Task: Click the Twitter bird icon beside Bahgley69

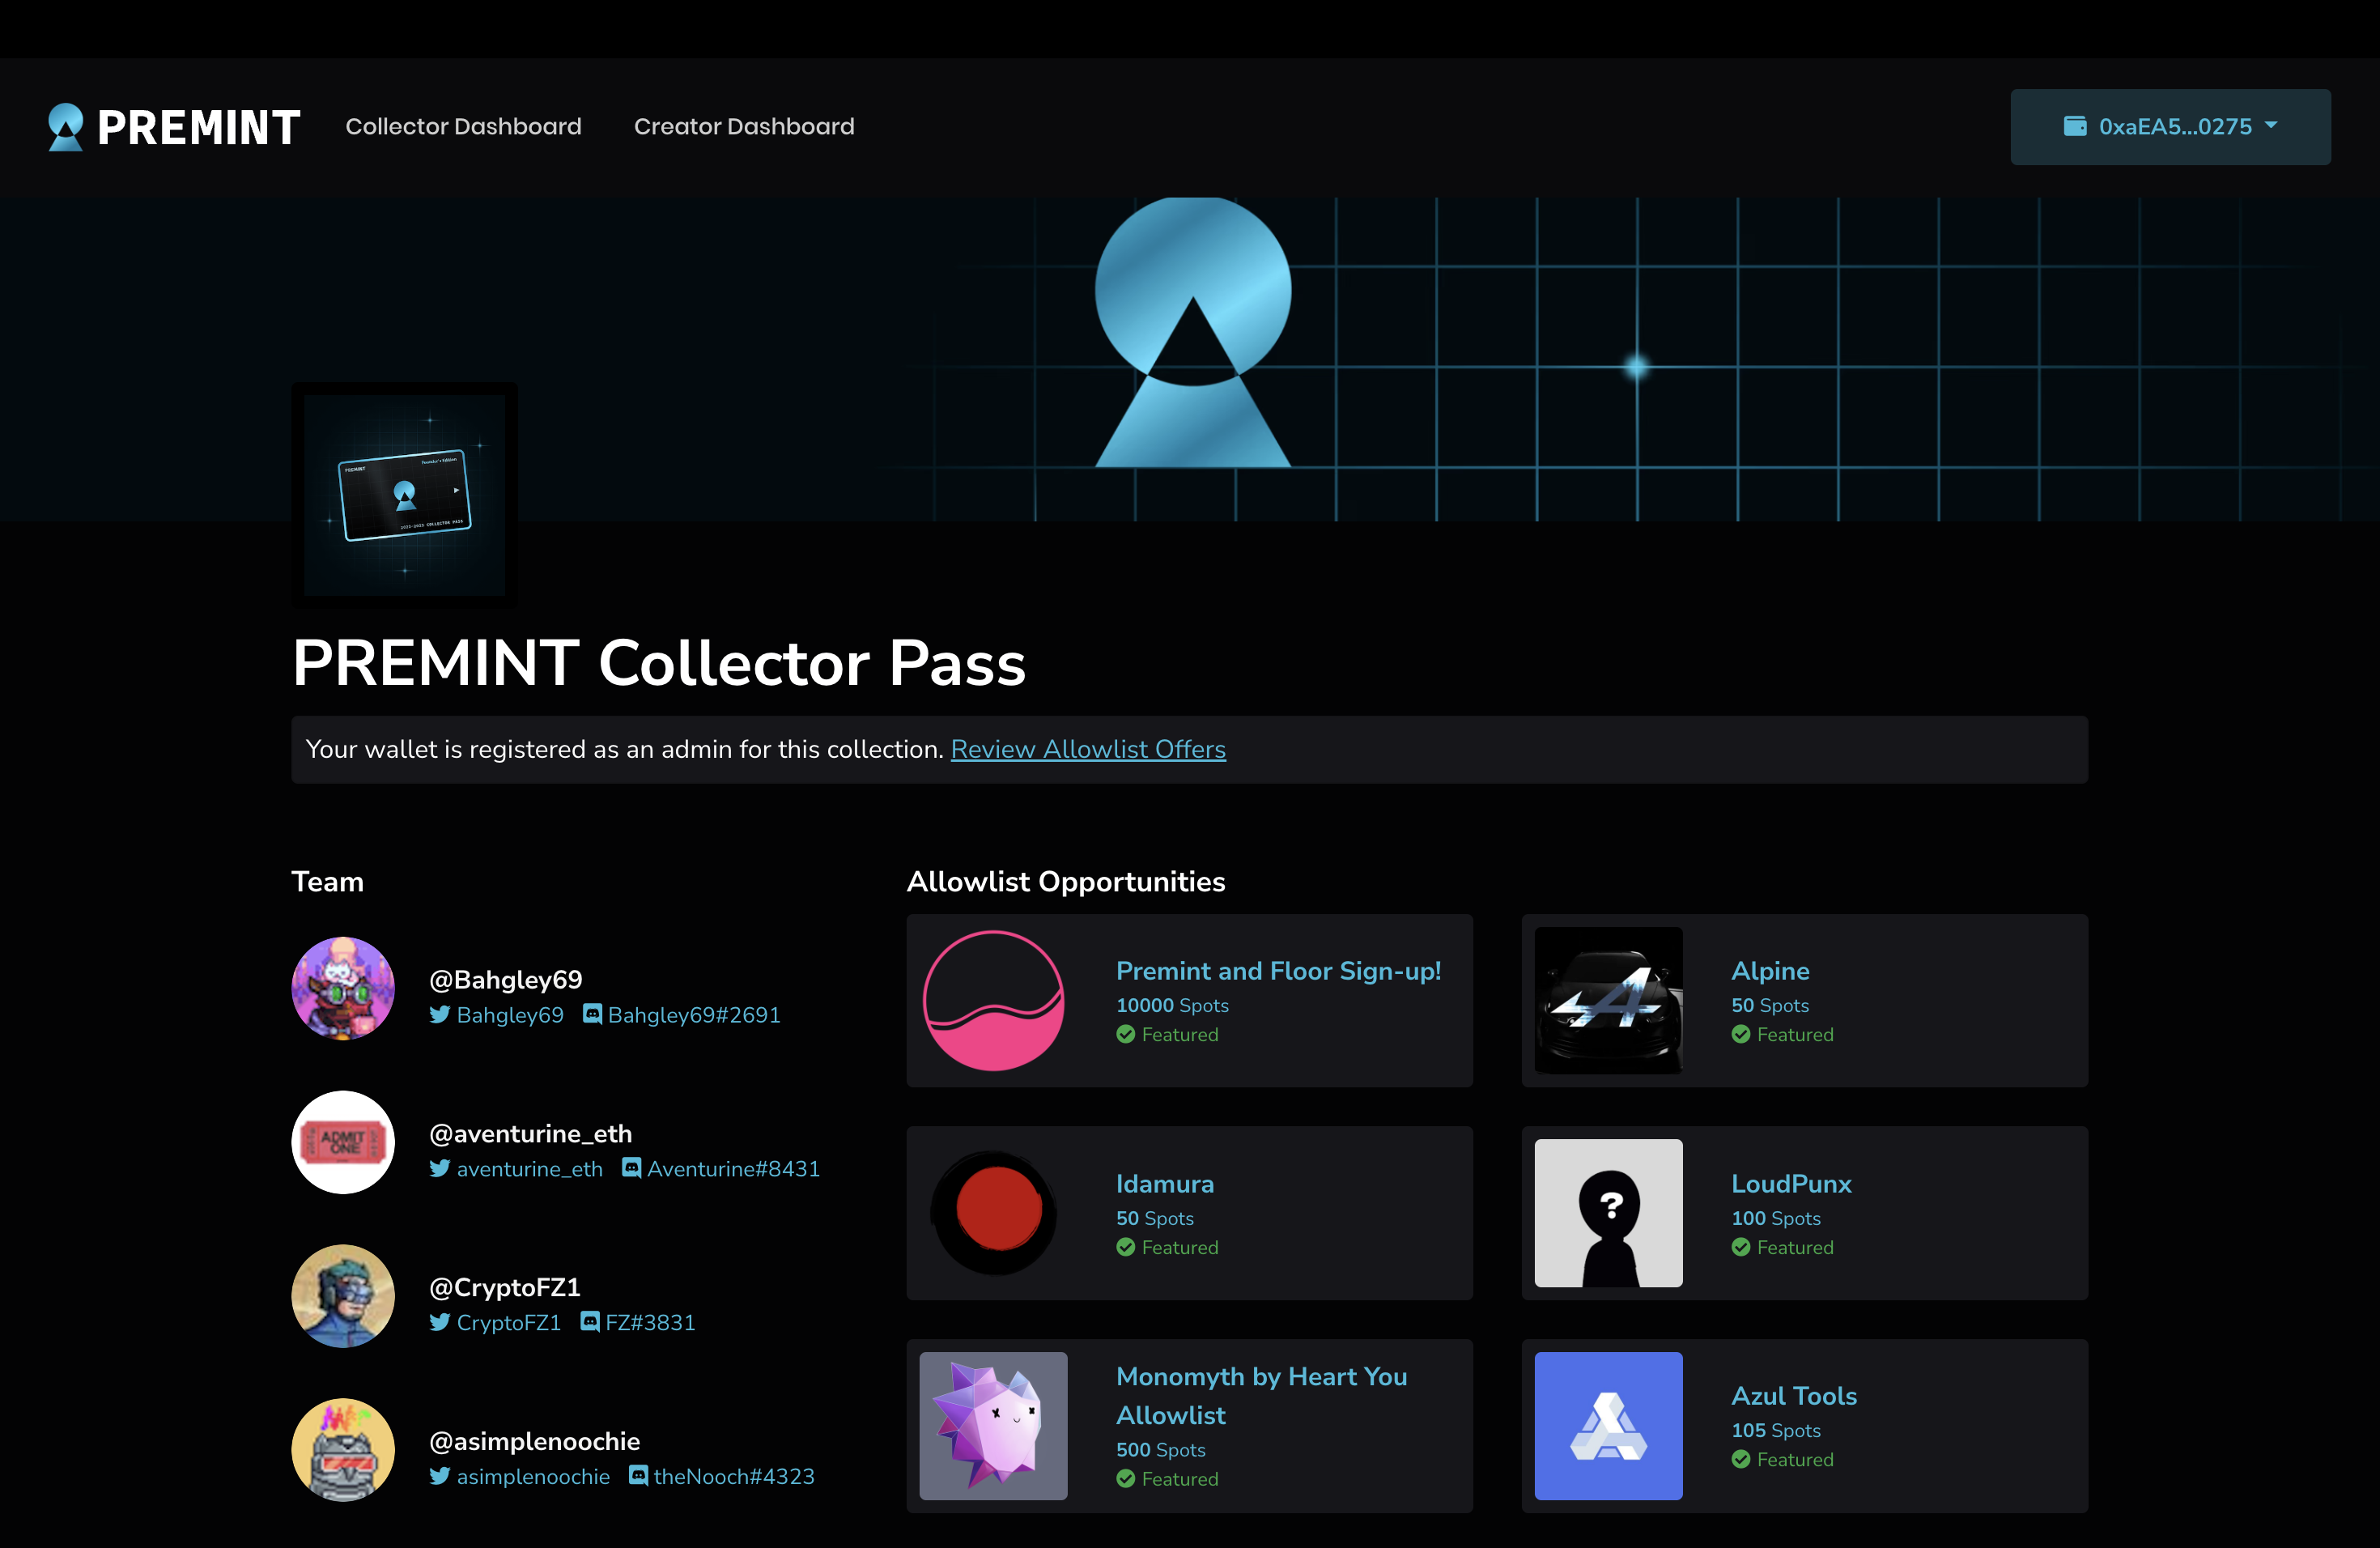Action: [440, 1015]
